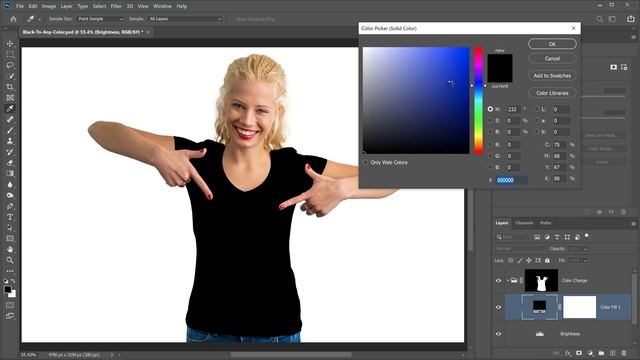
Task: Click Cancel in the Color Picker
Action: point(552,59)
